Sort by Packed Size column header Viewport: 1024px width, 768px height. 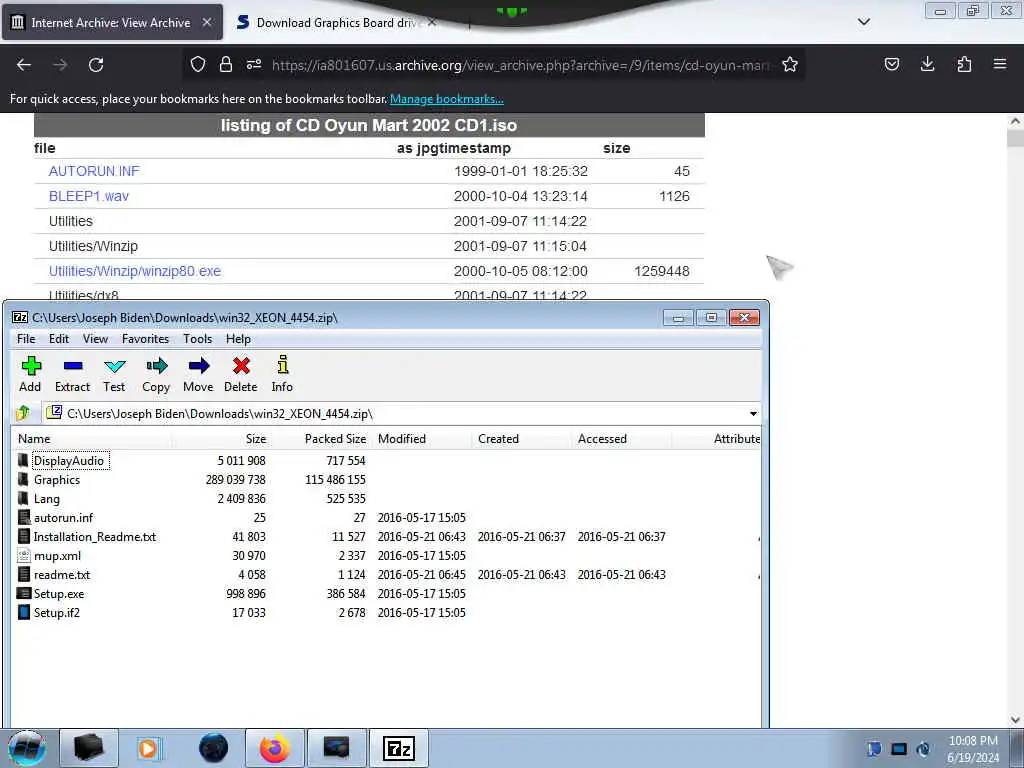click(321, 439)
